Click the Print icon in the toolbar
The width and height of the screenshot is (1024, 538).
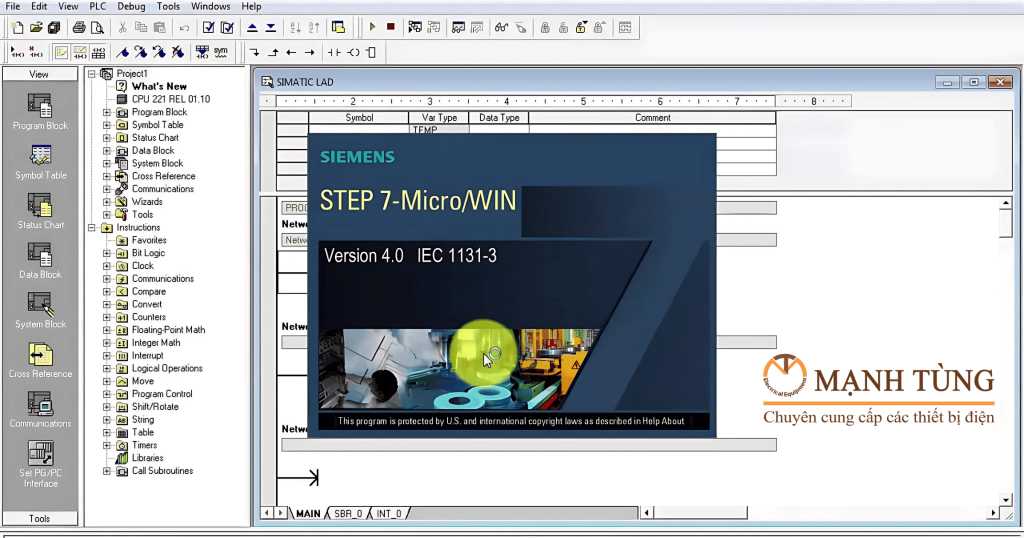click(x=79, y=27)
